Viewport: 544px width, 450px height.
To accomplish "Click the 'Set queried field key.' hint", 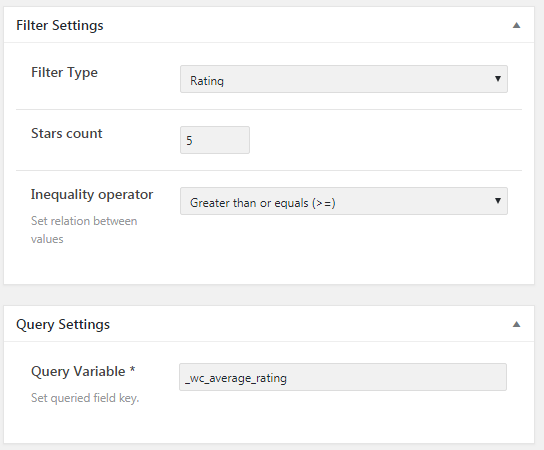I will point(85,398).
